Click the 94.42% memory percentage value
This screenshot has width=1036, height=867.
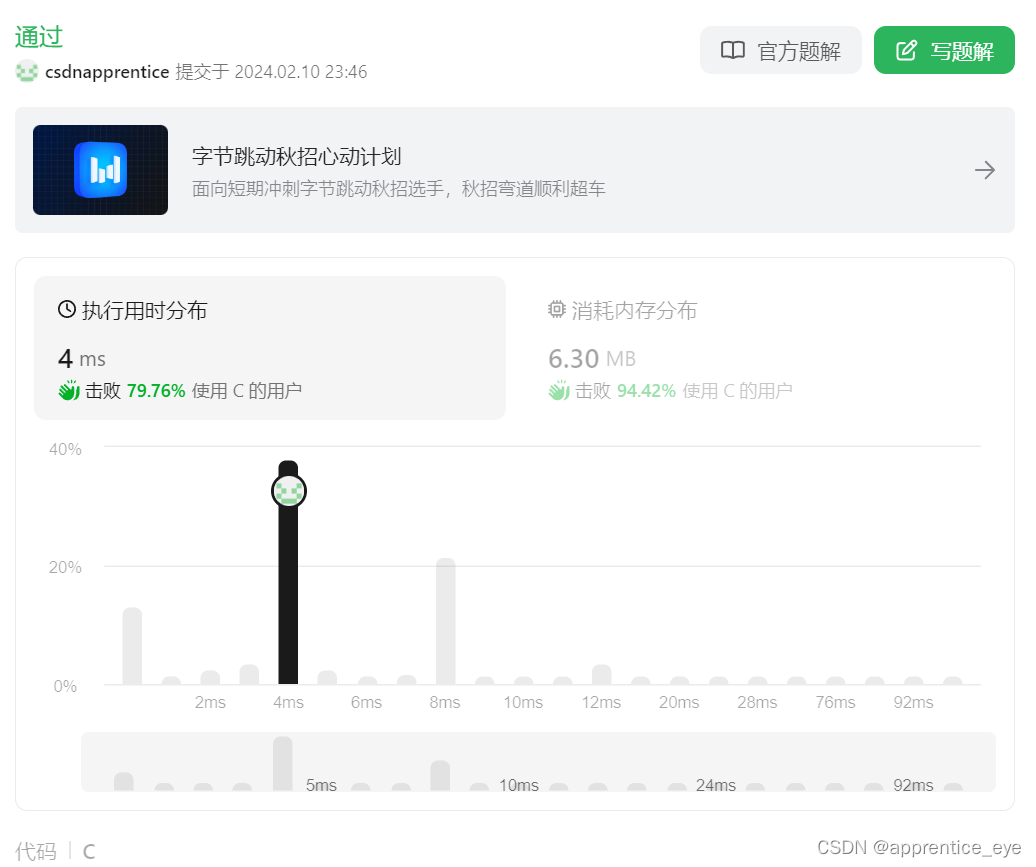pos(646,391)
